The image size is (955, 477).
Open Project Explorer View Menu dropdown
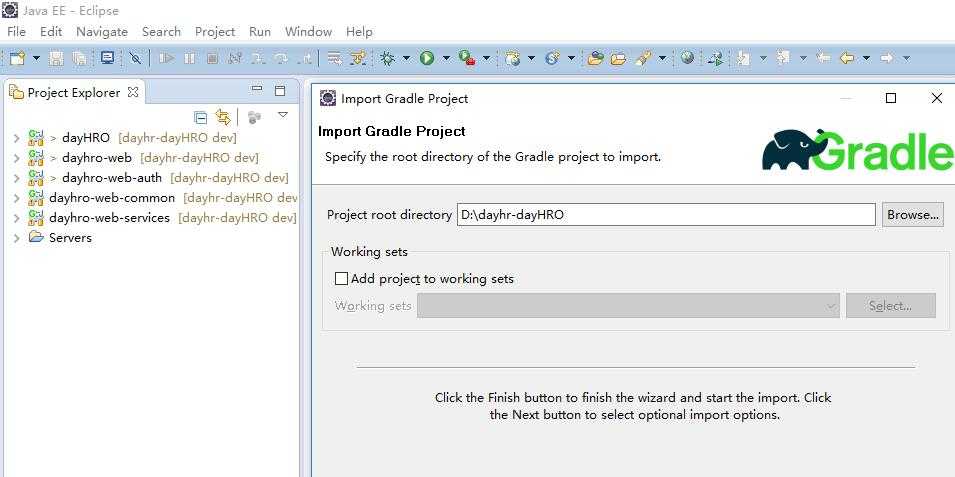click(x=283, y=116)
